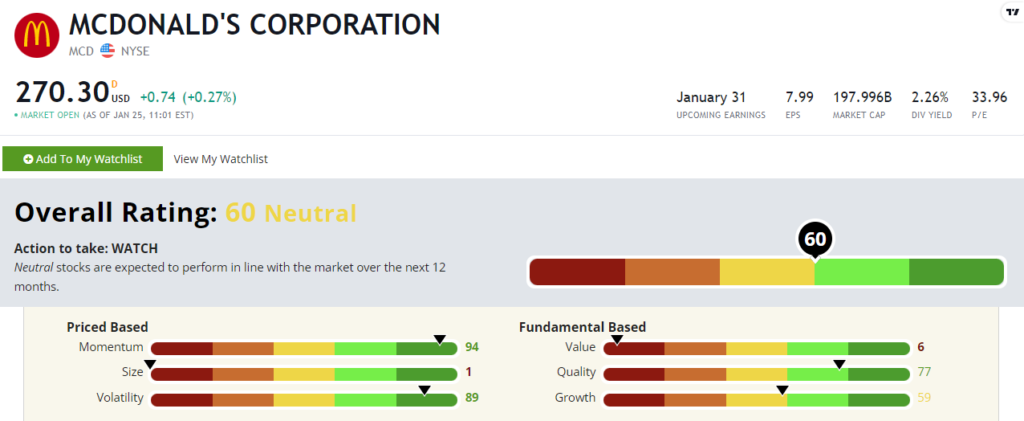Click the Quality bar triangle marker
Screen dimensions: 1024x421
[839, 364]
